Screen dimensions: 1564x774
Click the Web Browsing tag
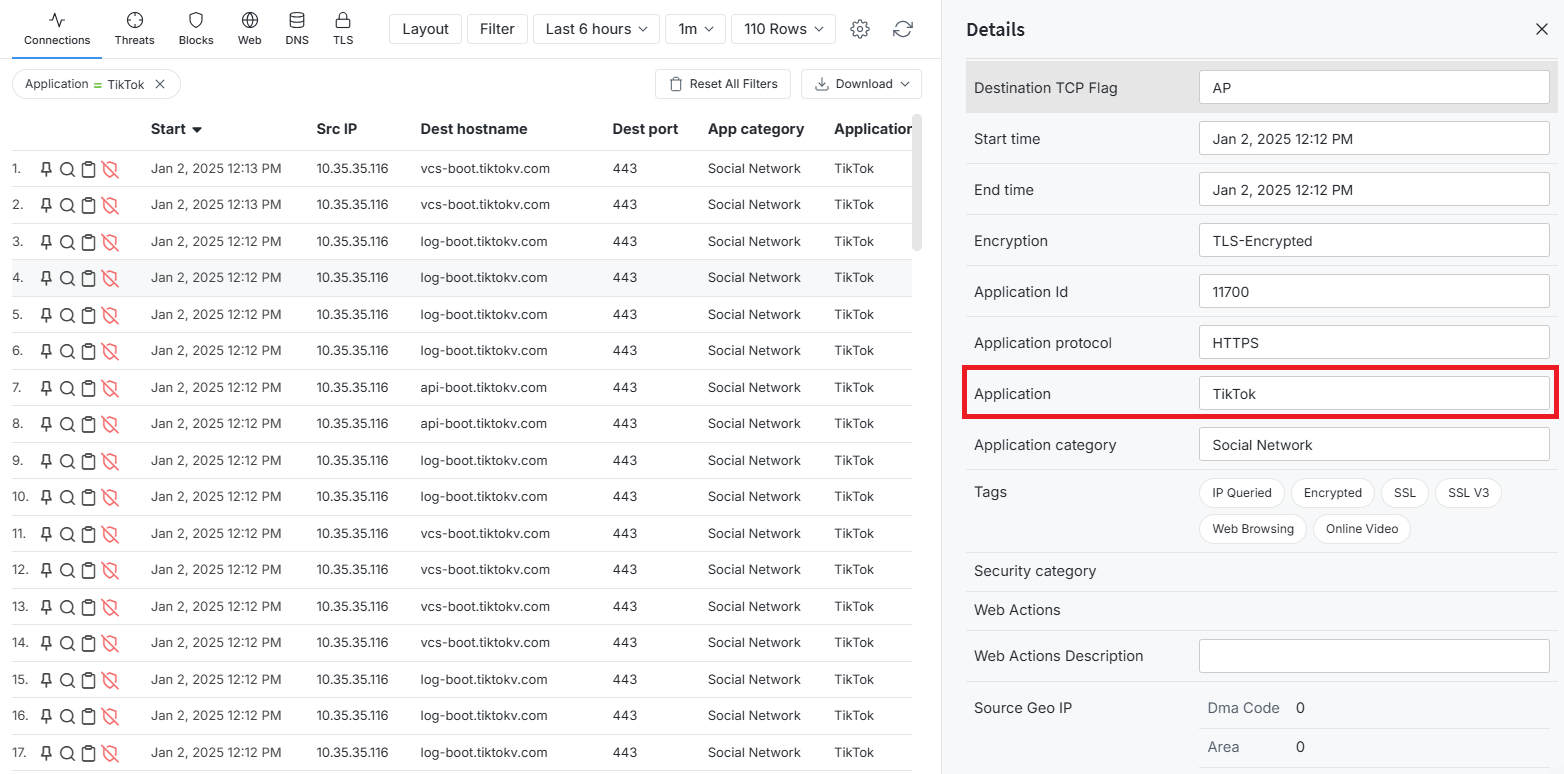coord(1253,529)
